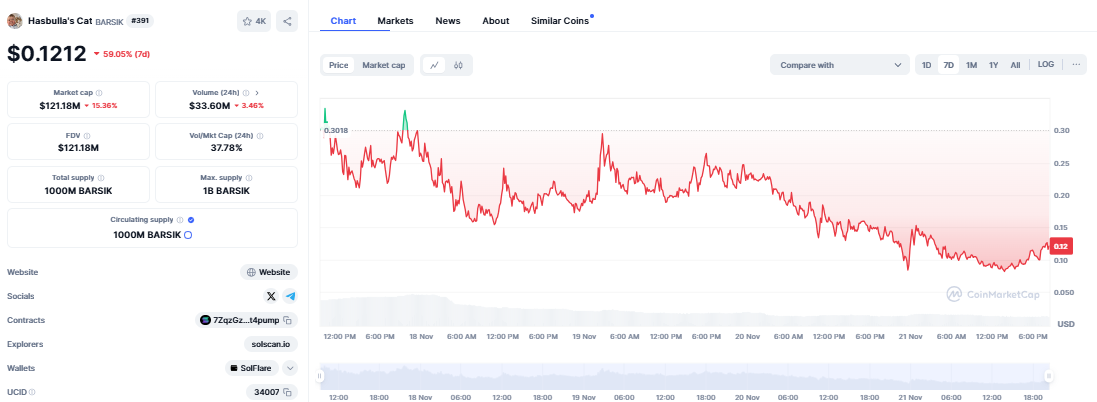Open the Similar Coins tab
The height and width of the screenshot is (402, 1097).
560,21
